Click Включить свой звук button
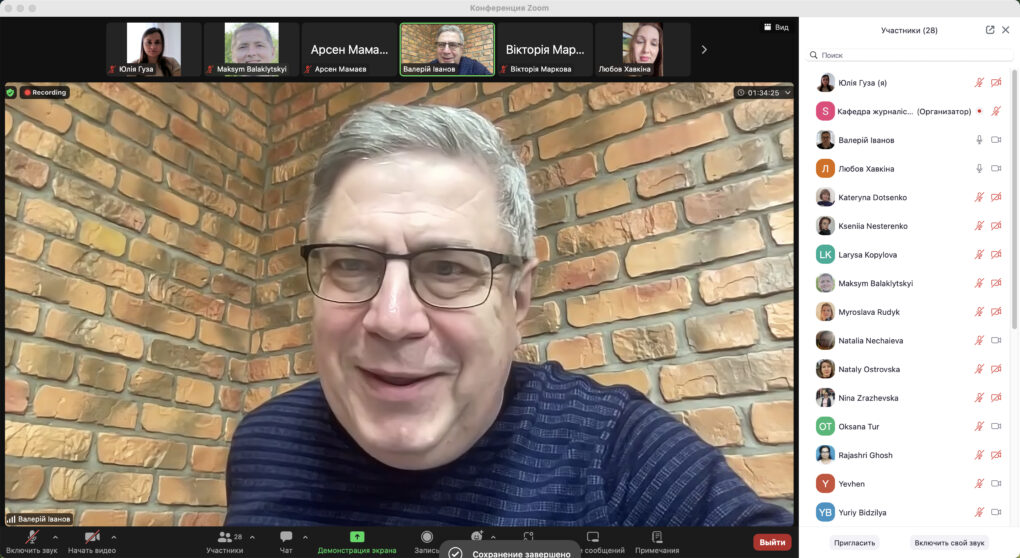The image size is (1020, 558). 949,542
